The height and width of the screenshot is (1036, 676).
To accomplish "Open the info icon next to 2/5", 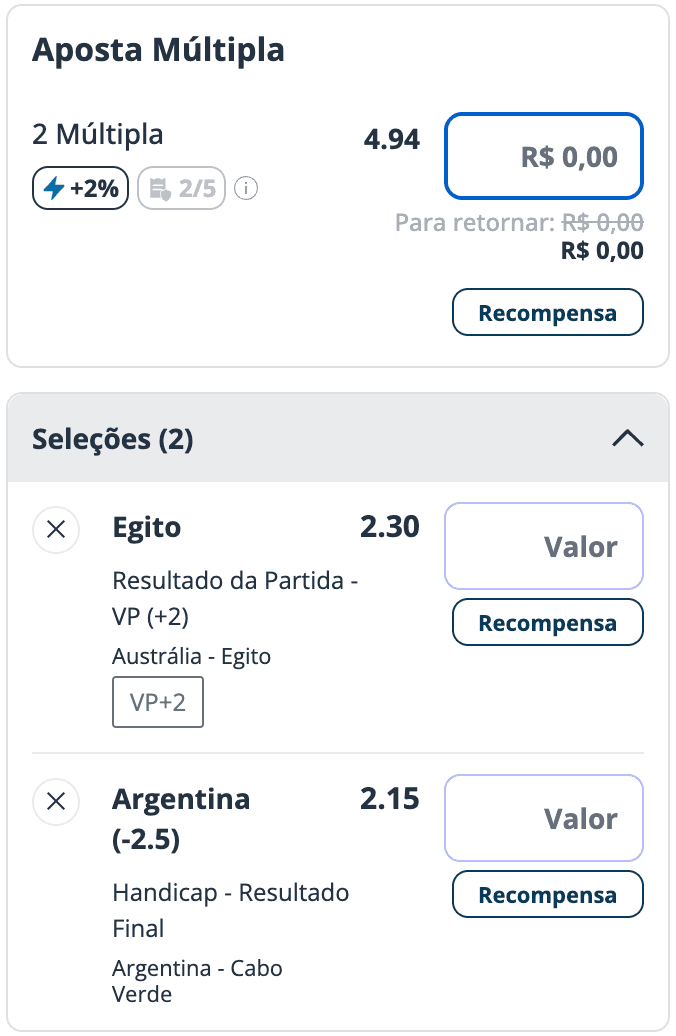I will [246, 188].
